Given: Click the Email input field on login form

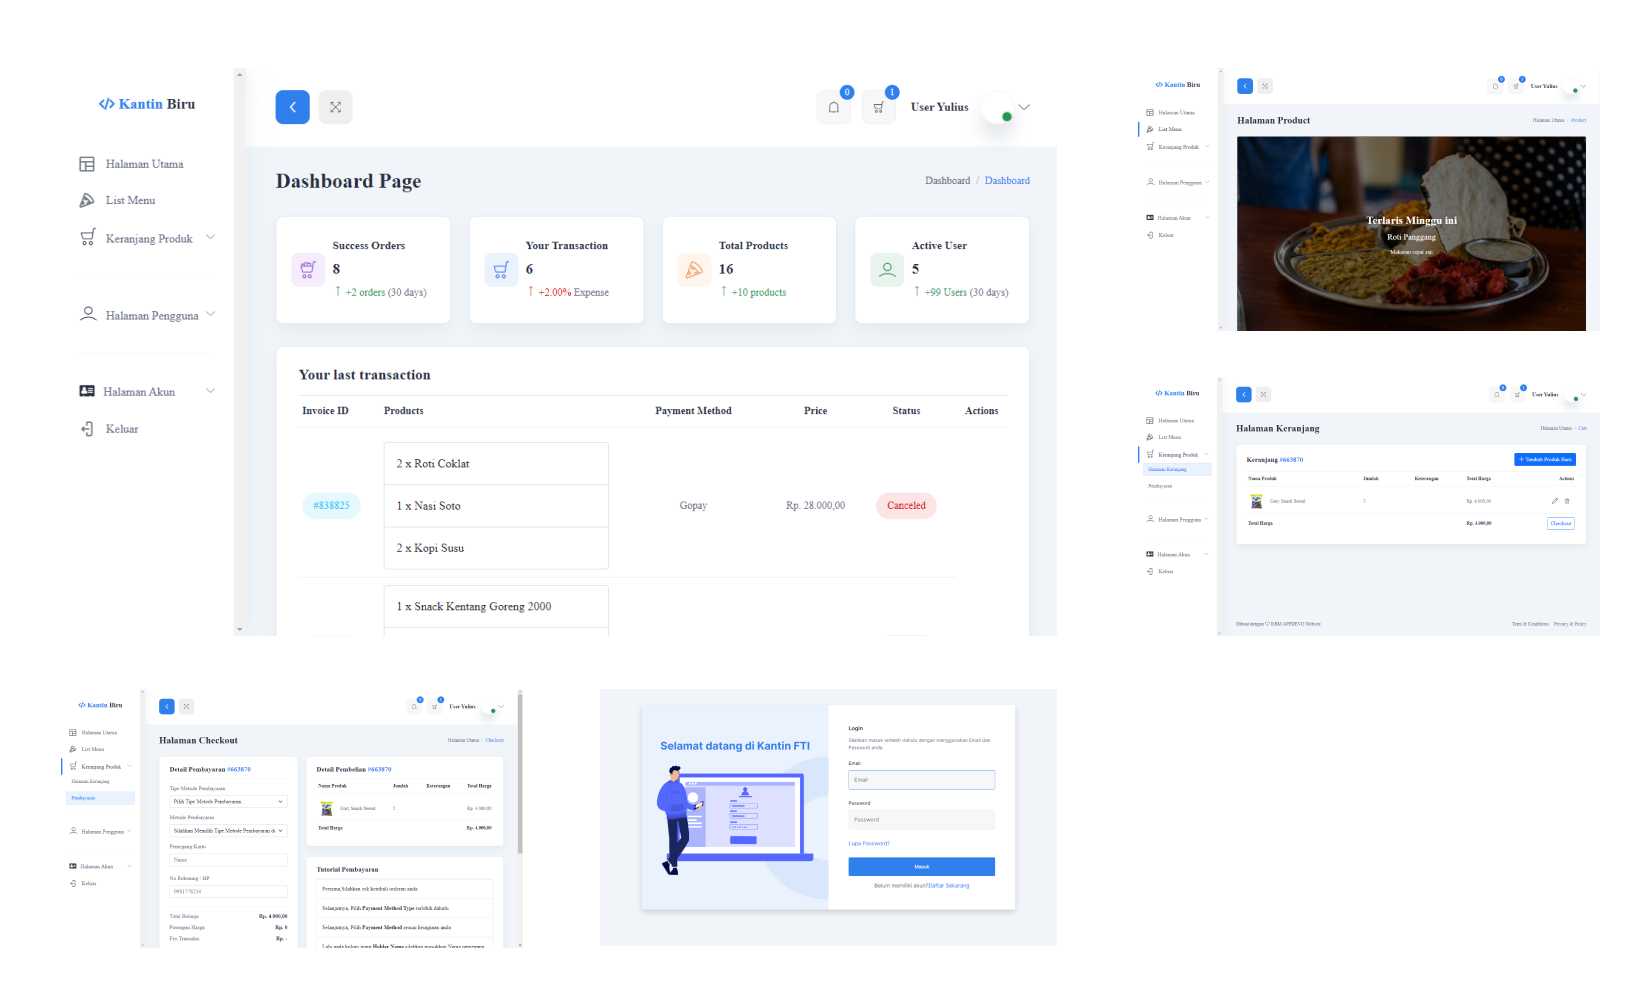Looking at the screenshot, I should pyautogui.click(x=921, y=780).
